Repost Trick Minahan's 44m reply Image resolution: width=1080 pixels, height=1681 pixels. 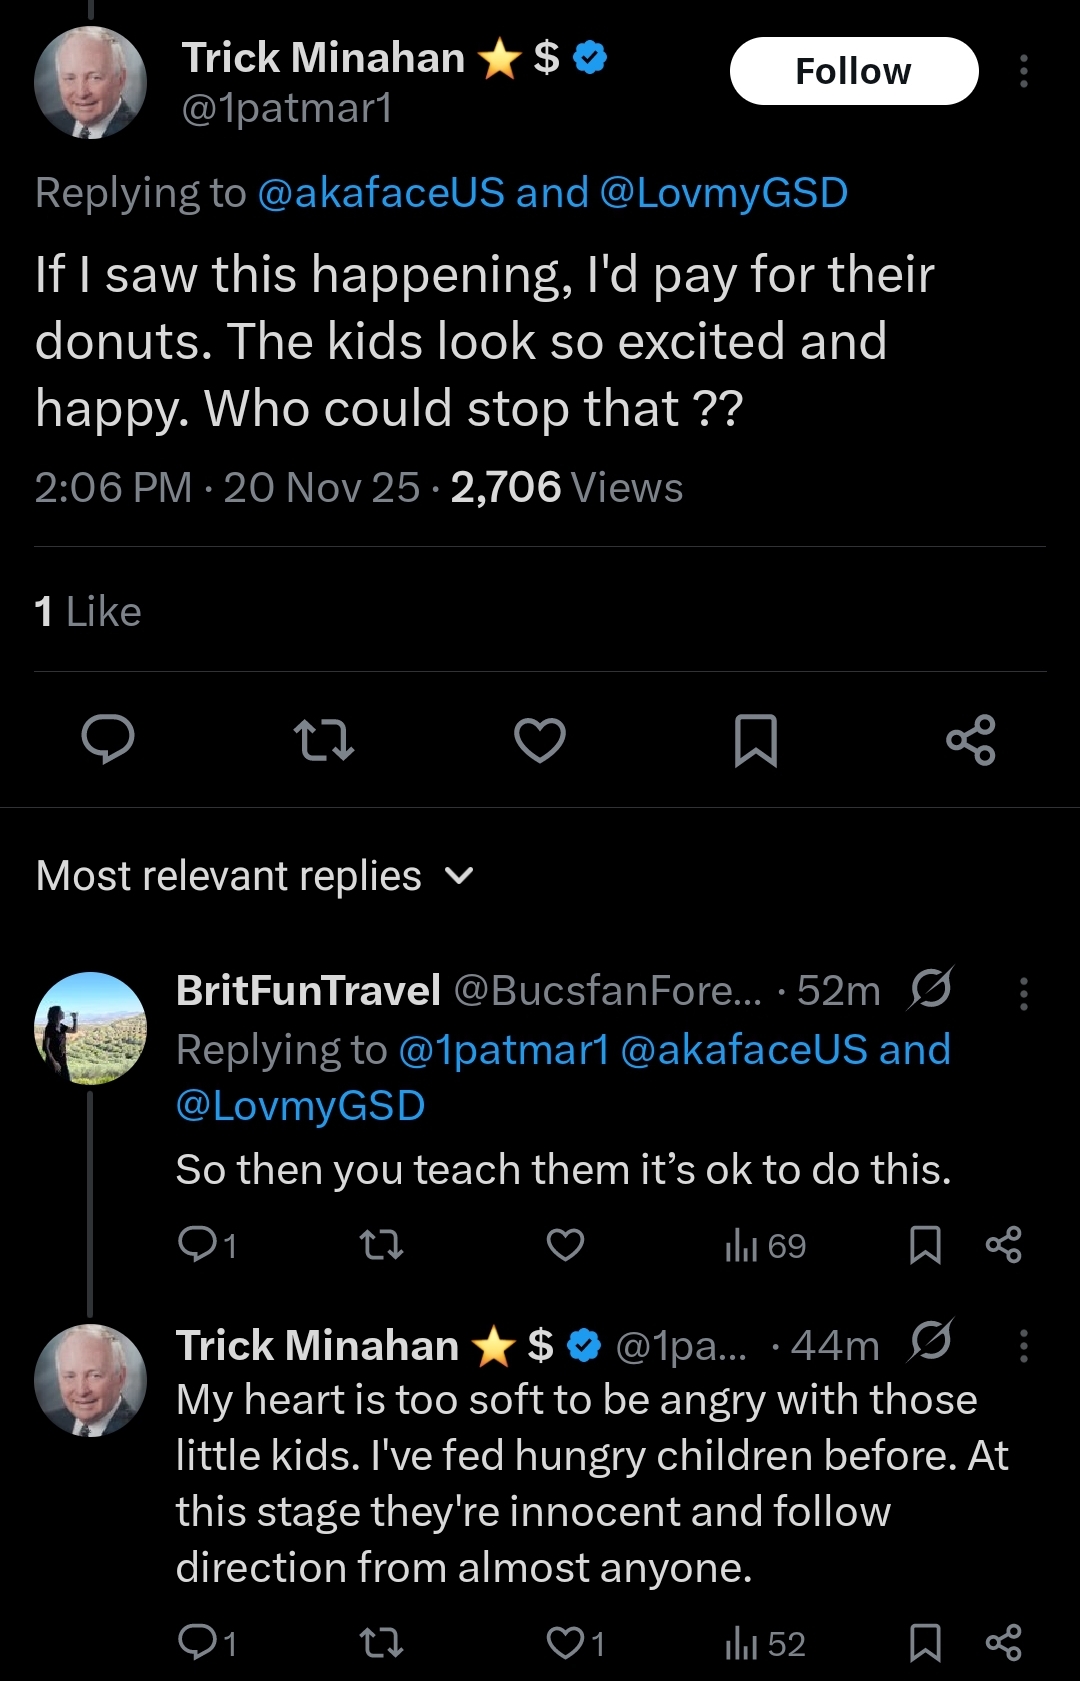[381, 1643]
